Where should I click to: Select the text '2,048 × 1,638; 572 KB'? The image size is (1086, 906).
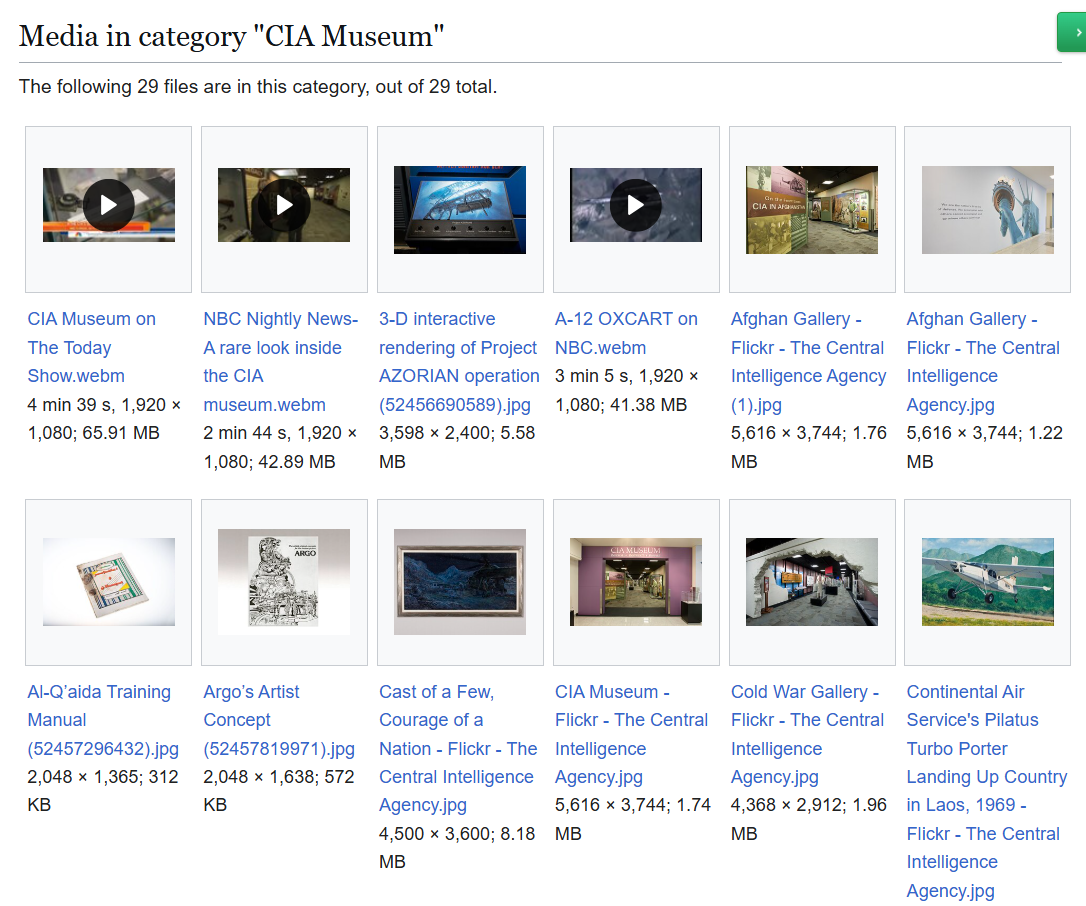(x=278, y=791)
